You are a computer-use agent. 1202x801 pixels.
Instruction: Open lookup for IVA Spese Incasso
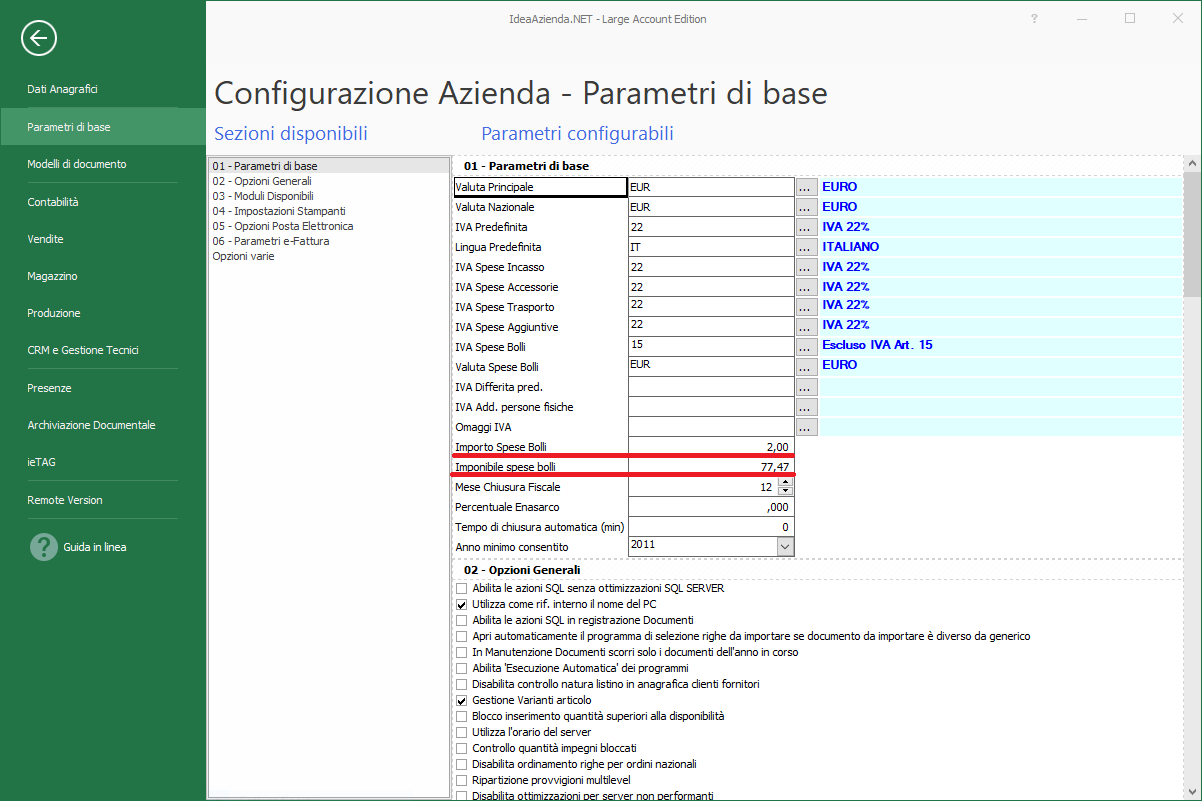(807, 267)
